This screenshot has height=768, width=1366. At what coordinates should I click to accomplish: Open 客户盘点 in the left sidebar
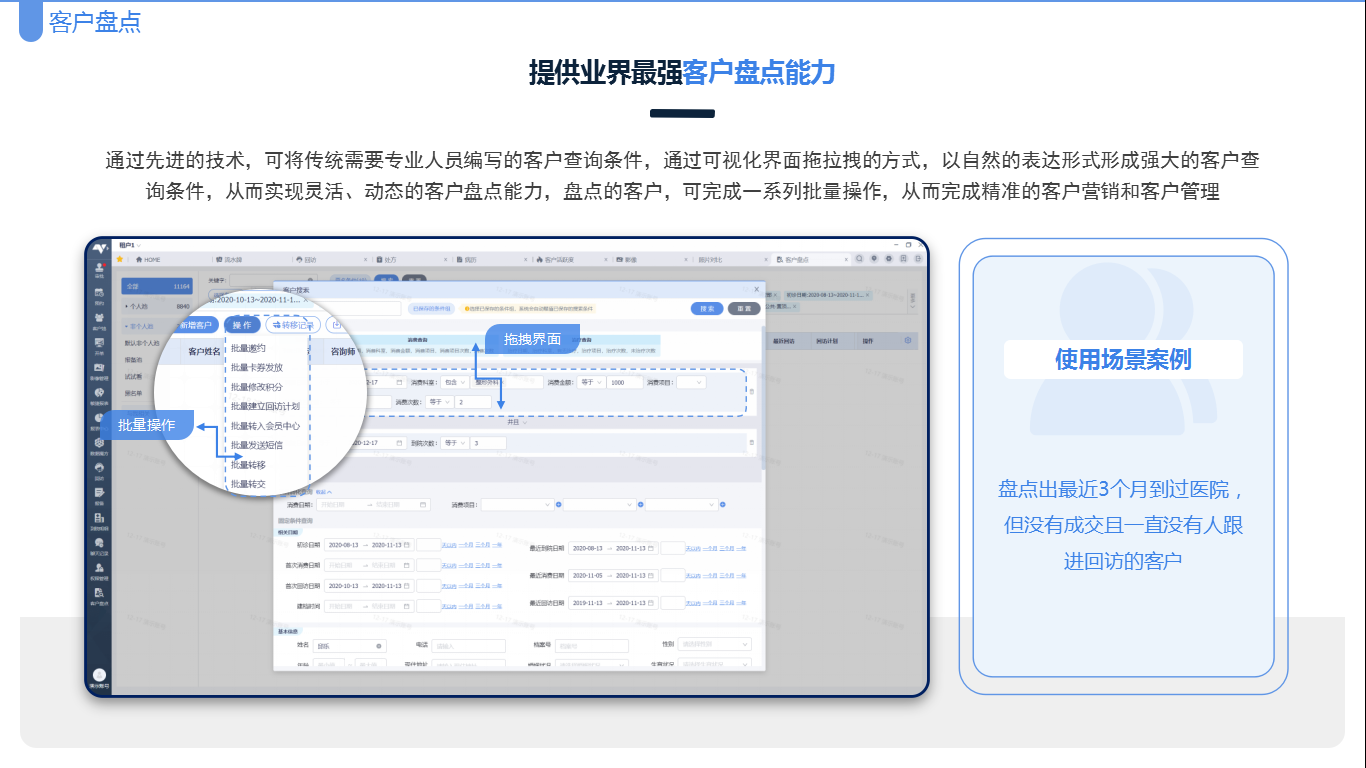point(99,596)
